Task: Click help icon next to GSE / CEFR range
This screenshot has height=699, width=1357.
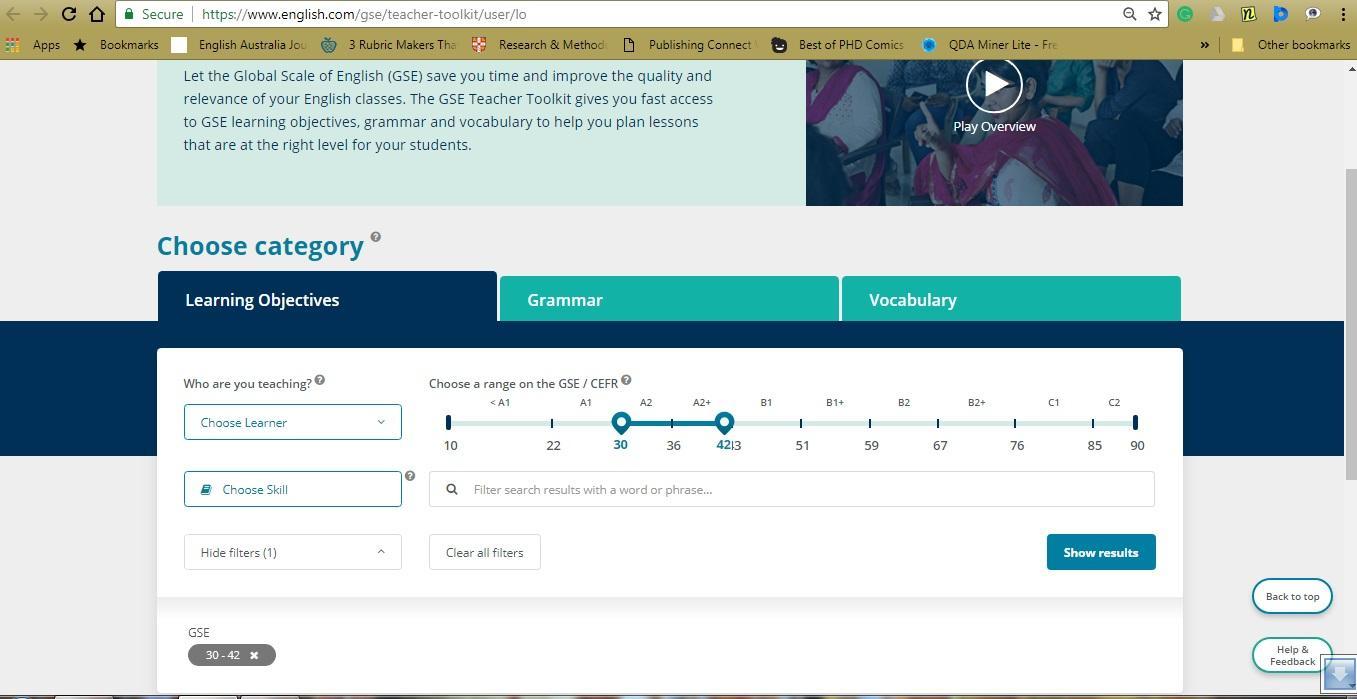Action: click(x=626, y=380)
